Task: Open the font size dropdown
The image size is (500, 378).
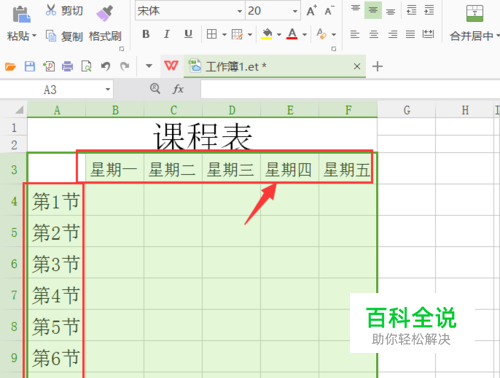Action: point(295,11)
